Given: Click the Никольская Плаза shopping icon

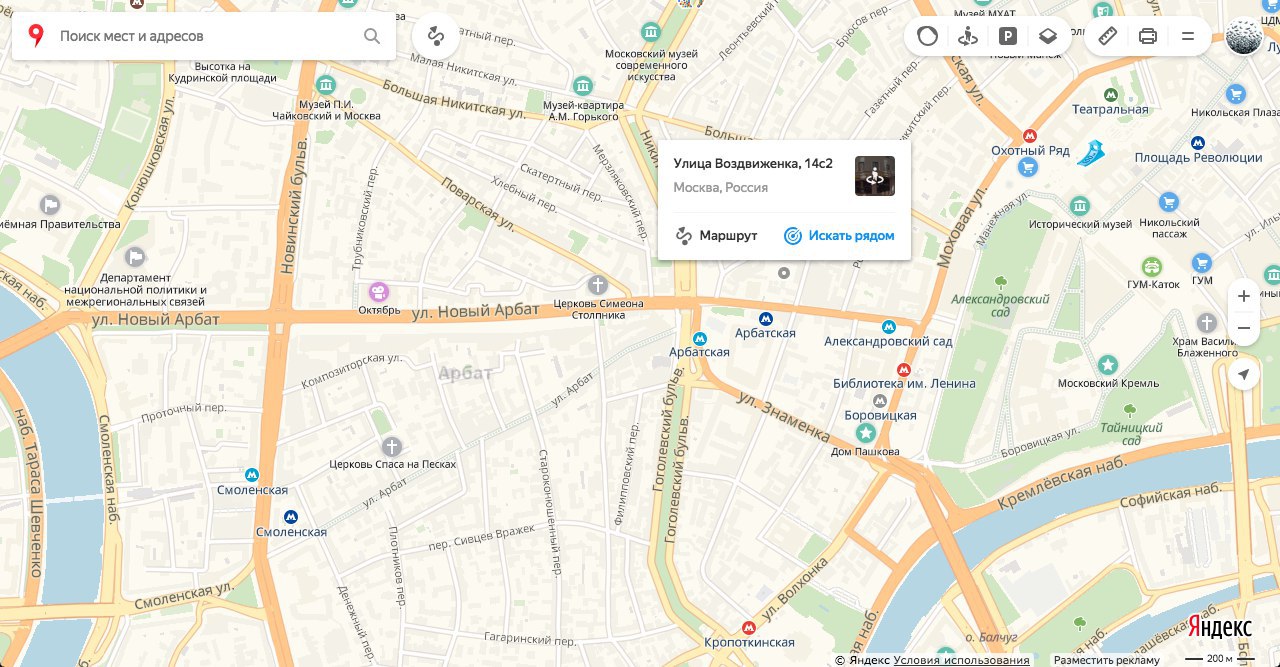Looking at the screenshot, I should pyautogui.click(x=1236, y=95).
